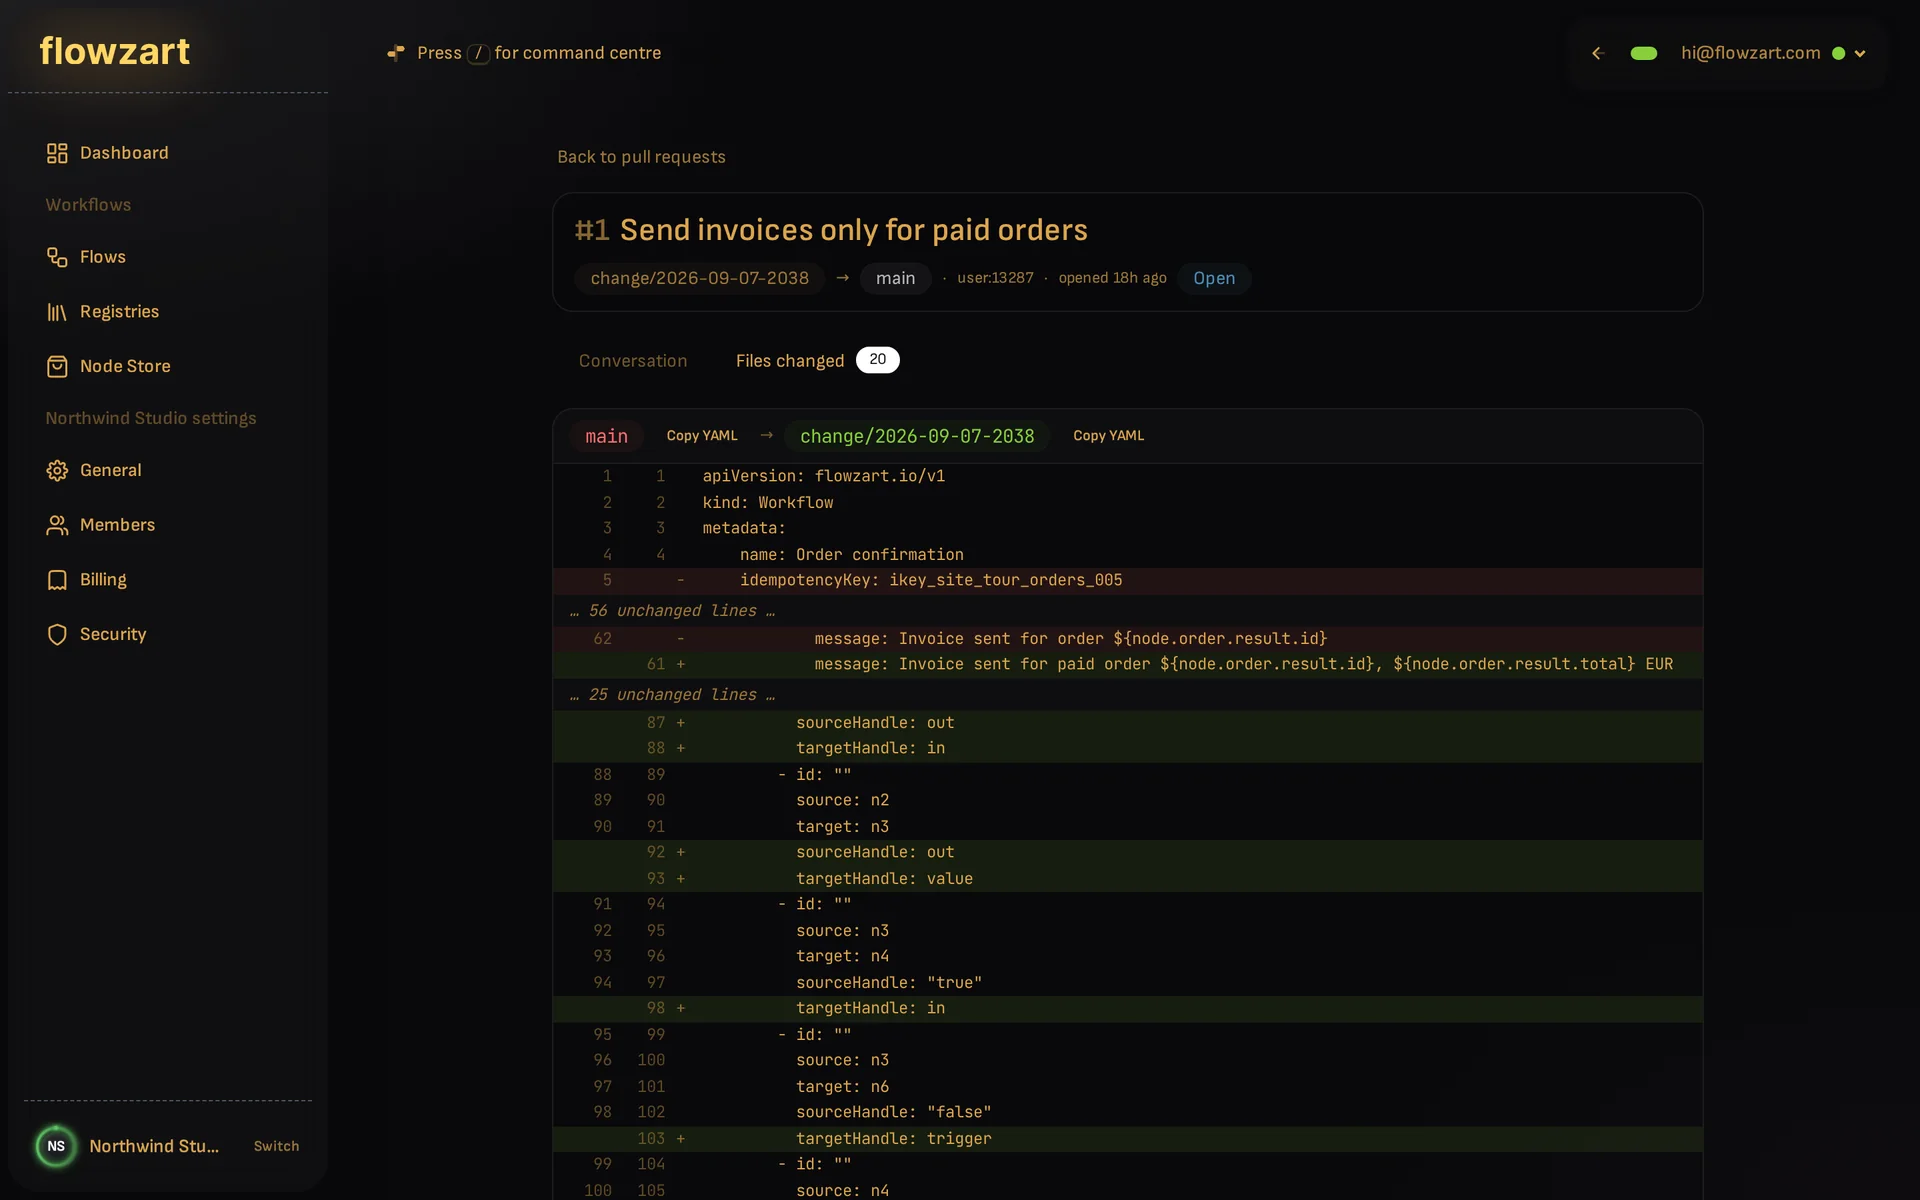The height and width of the screenshot is (1200, 1920).
Task: Click the Northwind Stu... workspace name
Action: pyautogui.click(x=154, y=1146)
